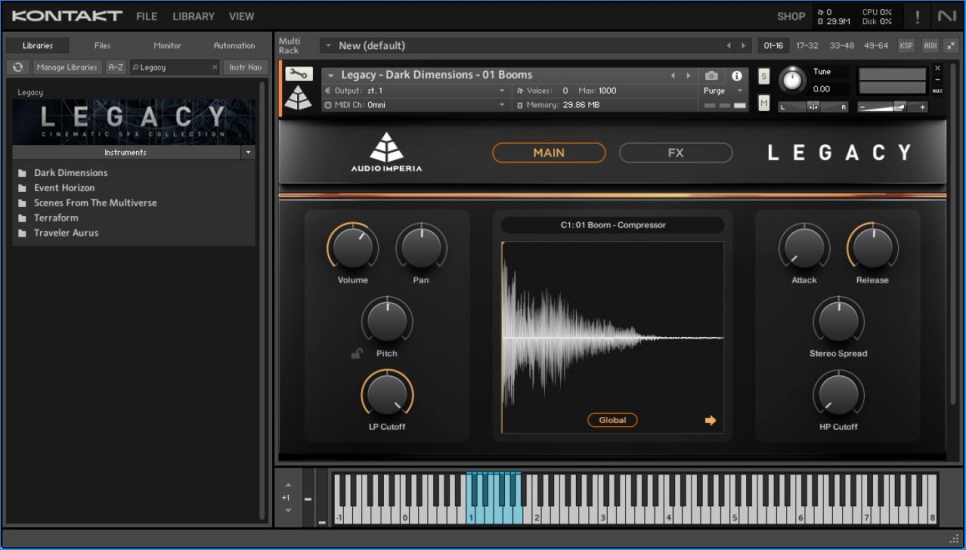The image size is (966, 550).
Task: Open the Purge dropdown menu
Action: (x=723, y=90)
